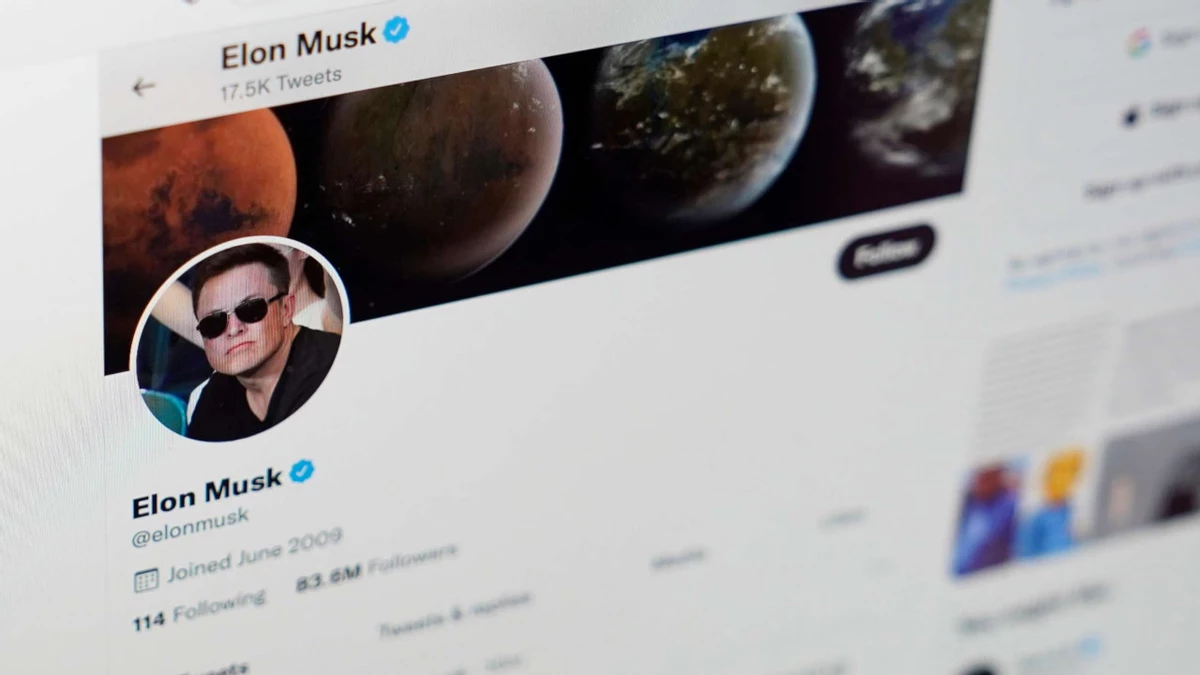The image size is (1200, 675).
Task: Open the 83.6M Followers list
Action: click(376, 567)
